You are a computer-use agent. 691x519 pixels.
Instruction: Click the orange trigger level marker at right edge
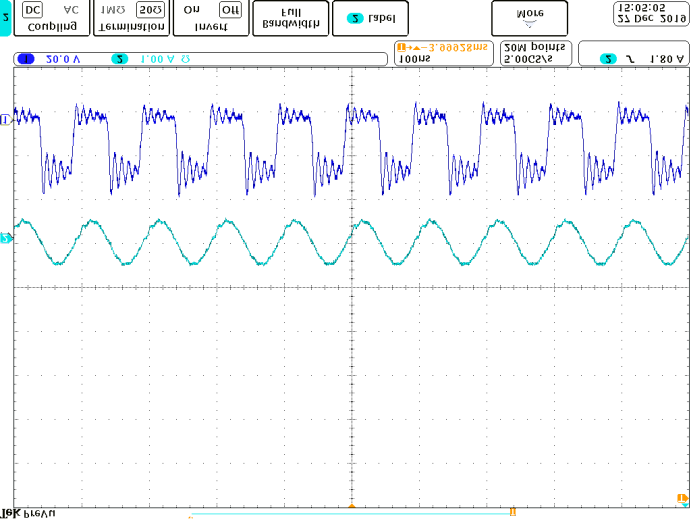pos(682,497)
